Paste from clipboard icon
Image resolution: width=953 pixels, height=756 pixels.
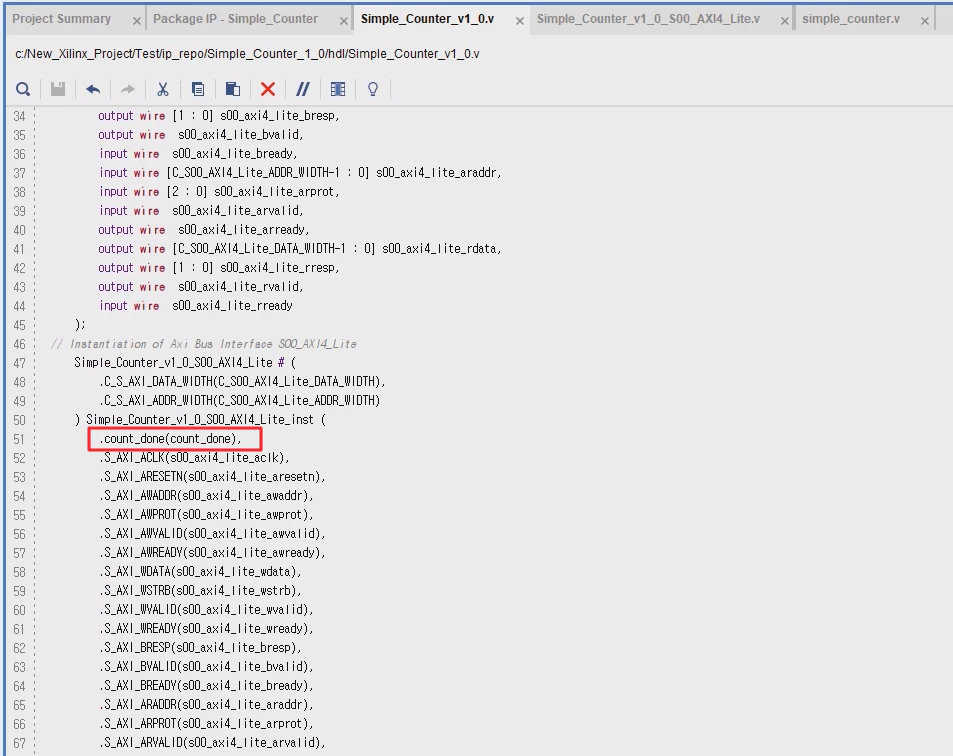click(233, 89)
